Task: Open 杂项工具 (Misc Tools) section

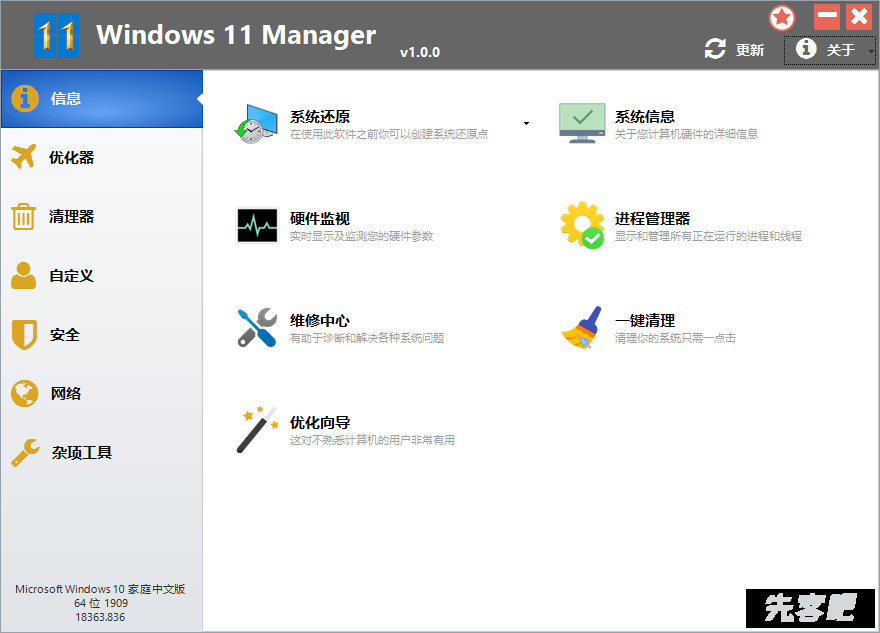Action: point(100,453)
